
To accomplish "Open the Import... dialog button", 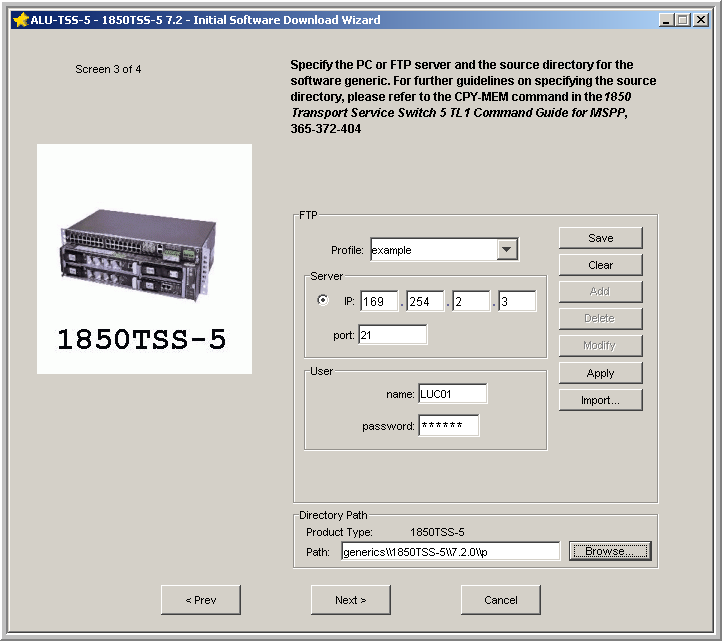I will [x=600, y=400].
